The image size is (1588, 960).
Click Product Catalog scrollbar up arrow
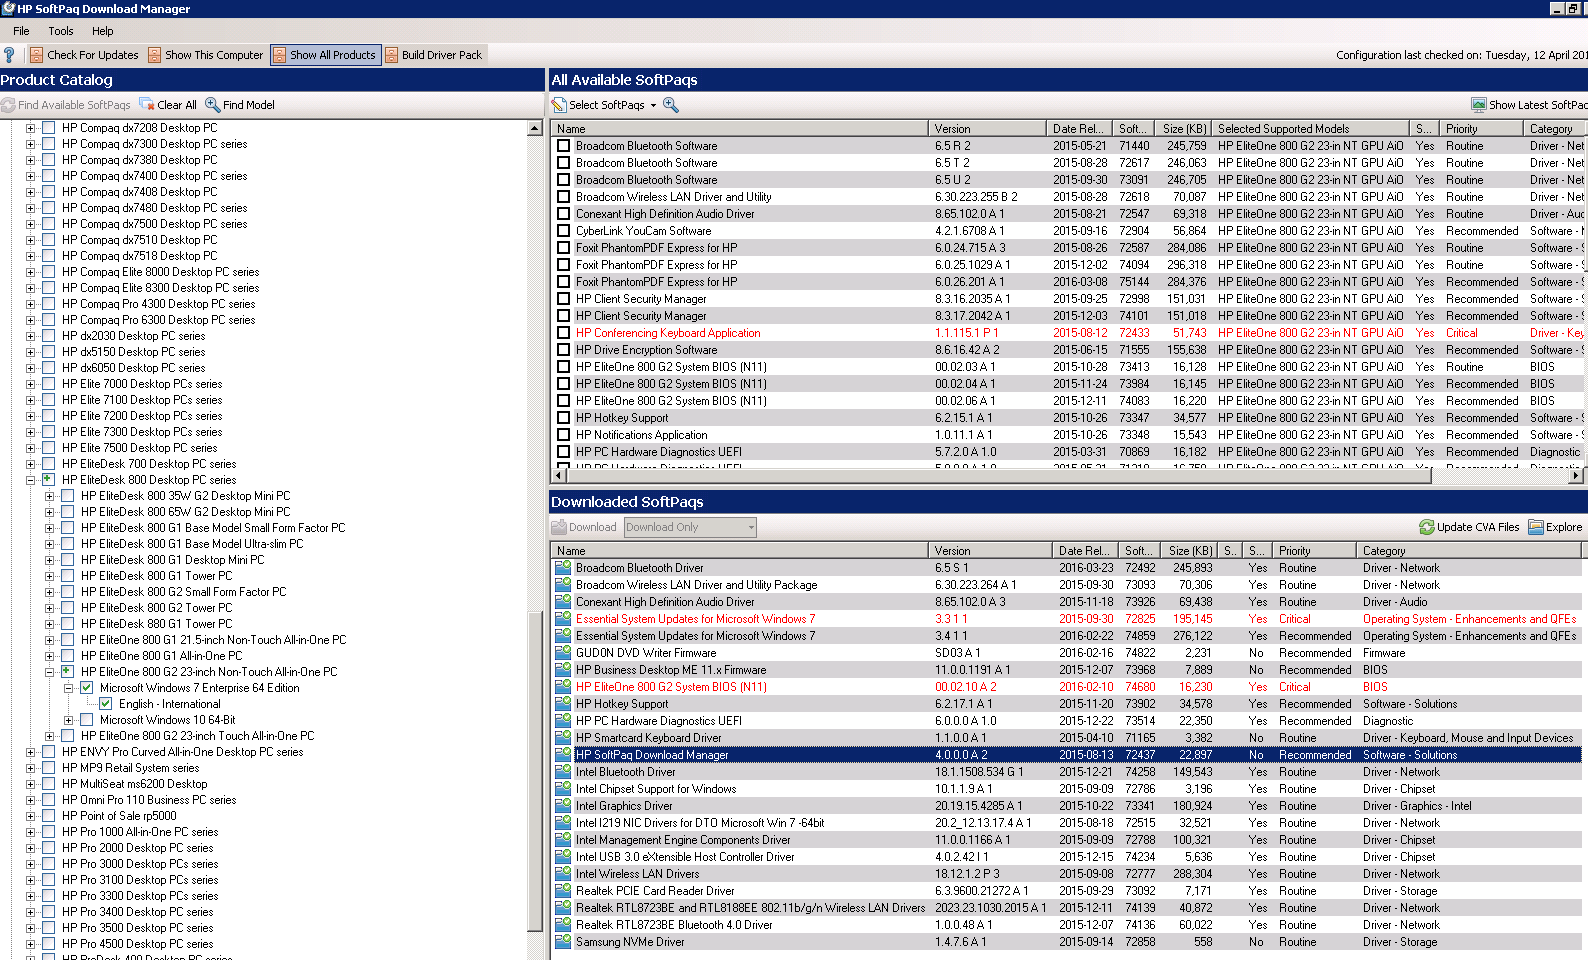coord(535,128)
